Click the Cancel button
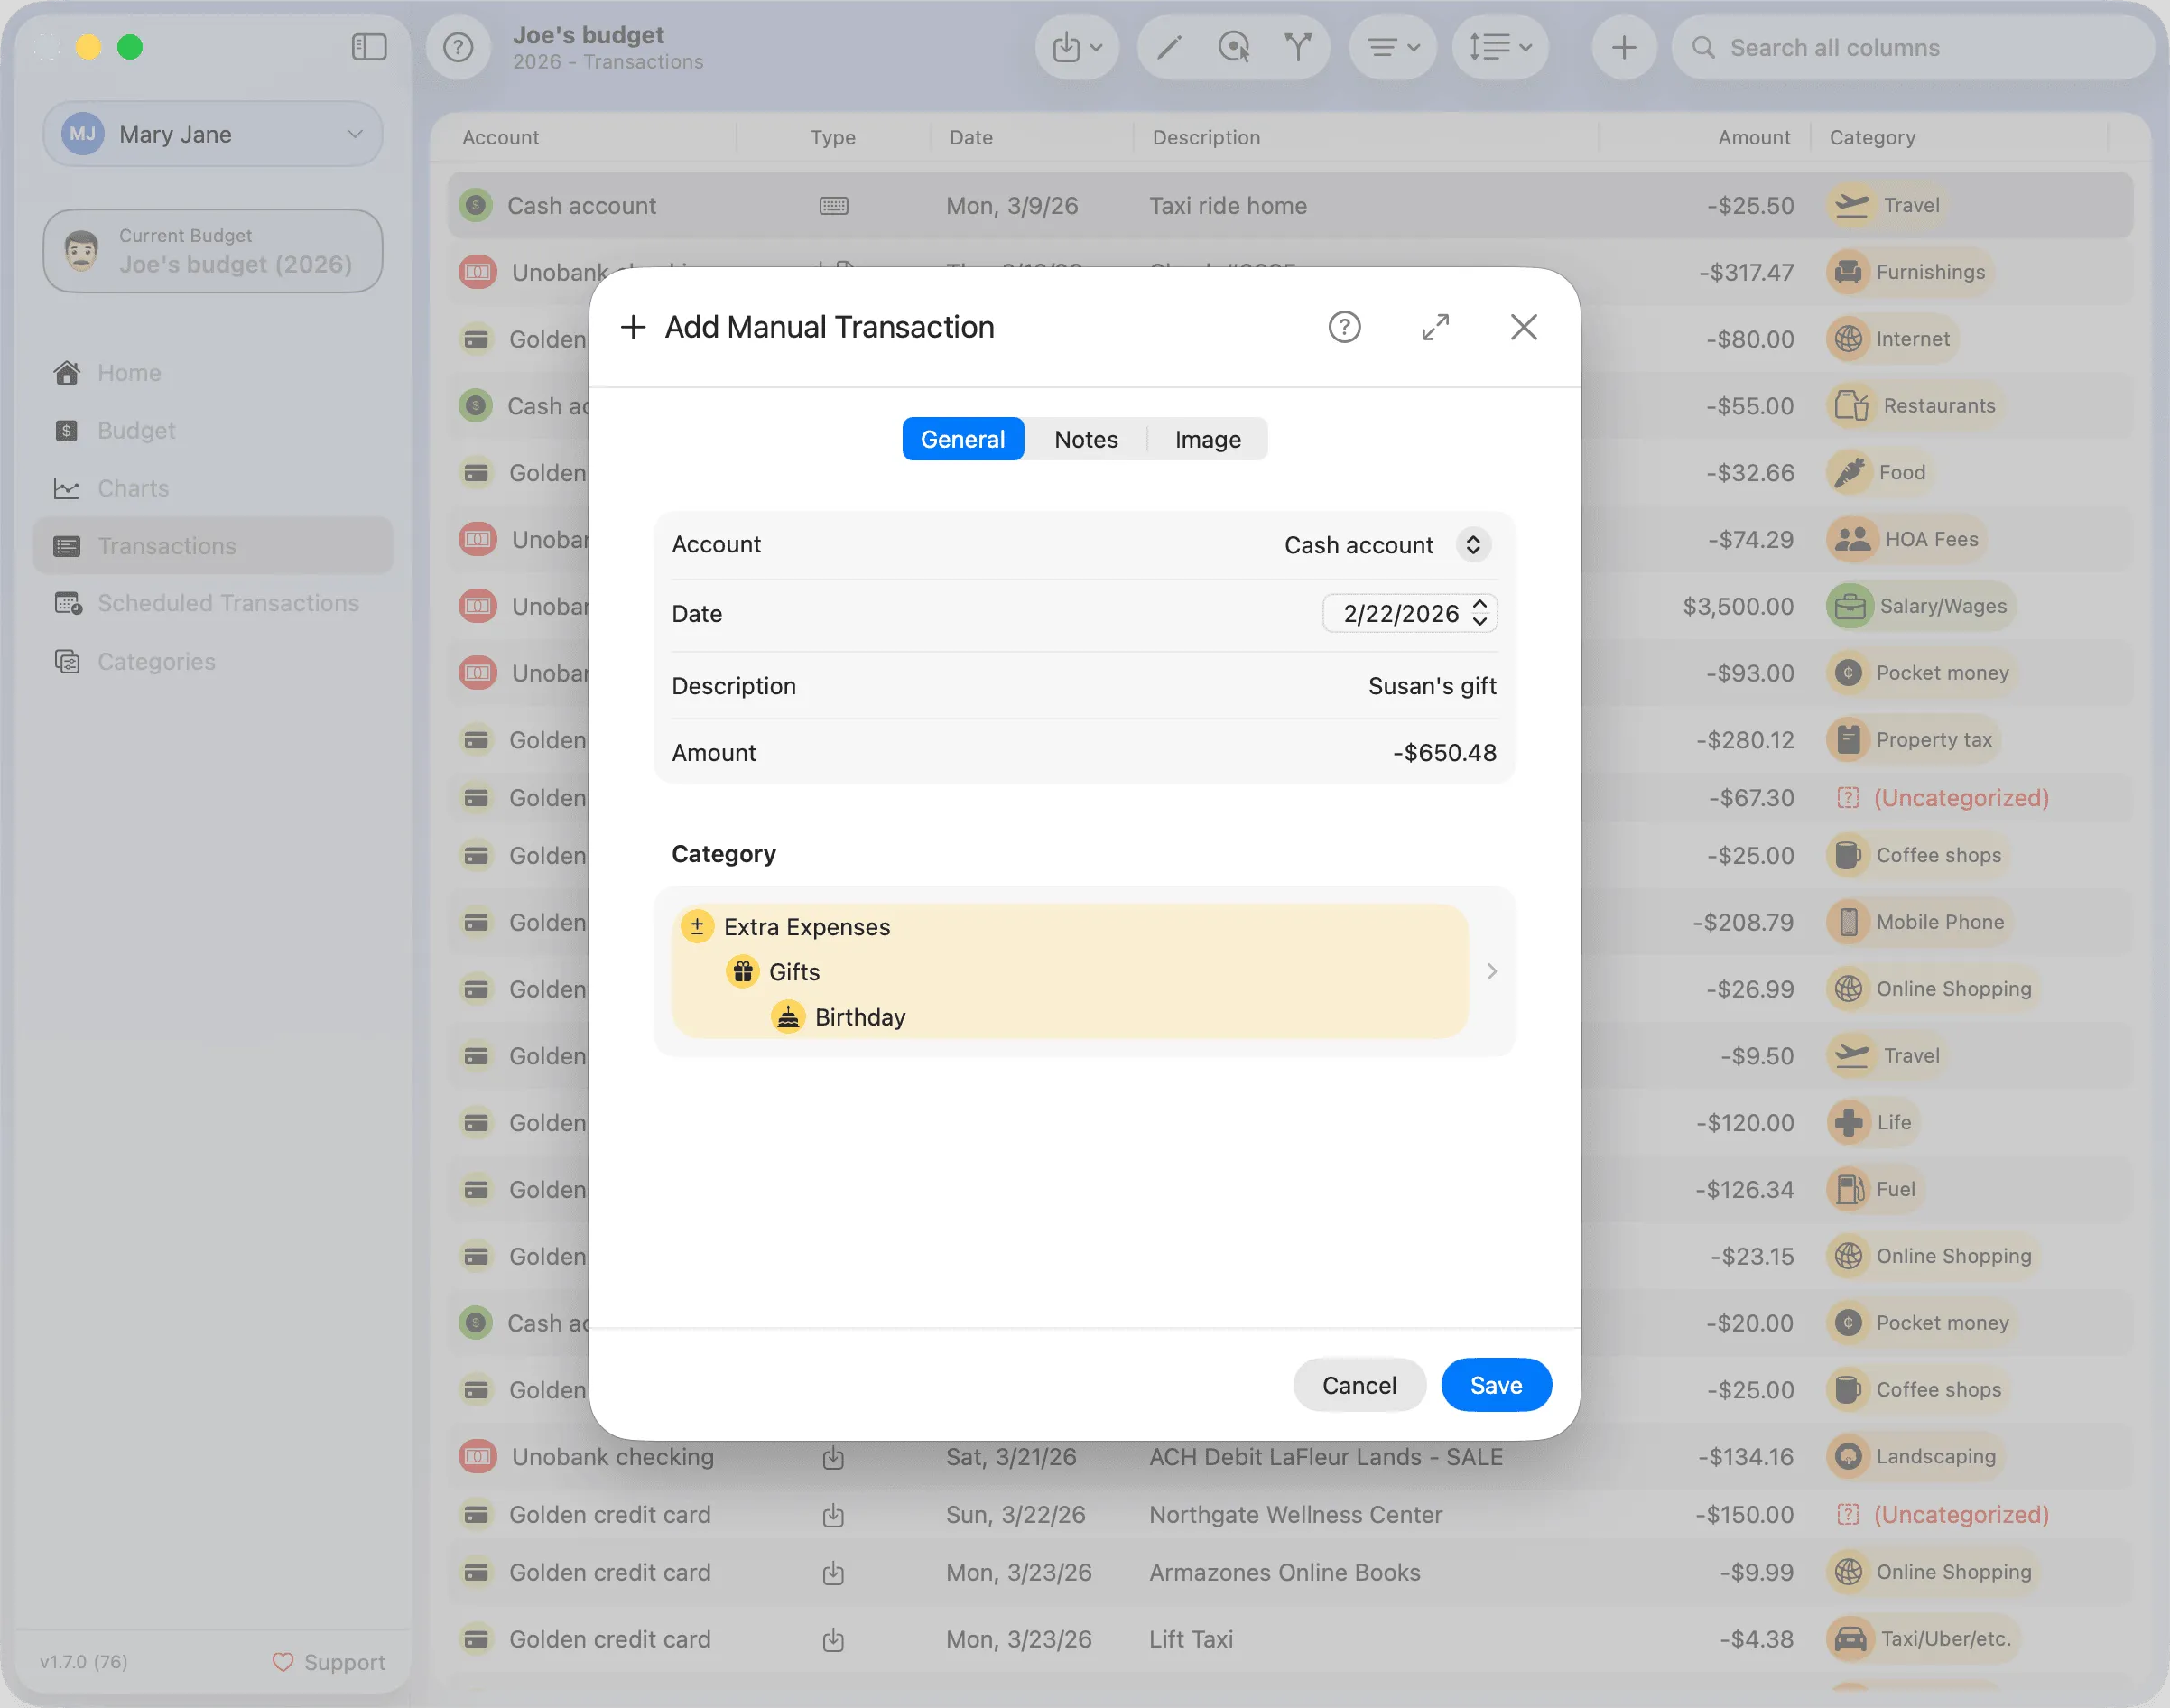This screenshot has height=1708, width=2170. pyautogui.click(x=1359, y=1385)
